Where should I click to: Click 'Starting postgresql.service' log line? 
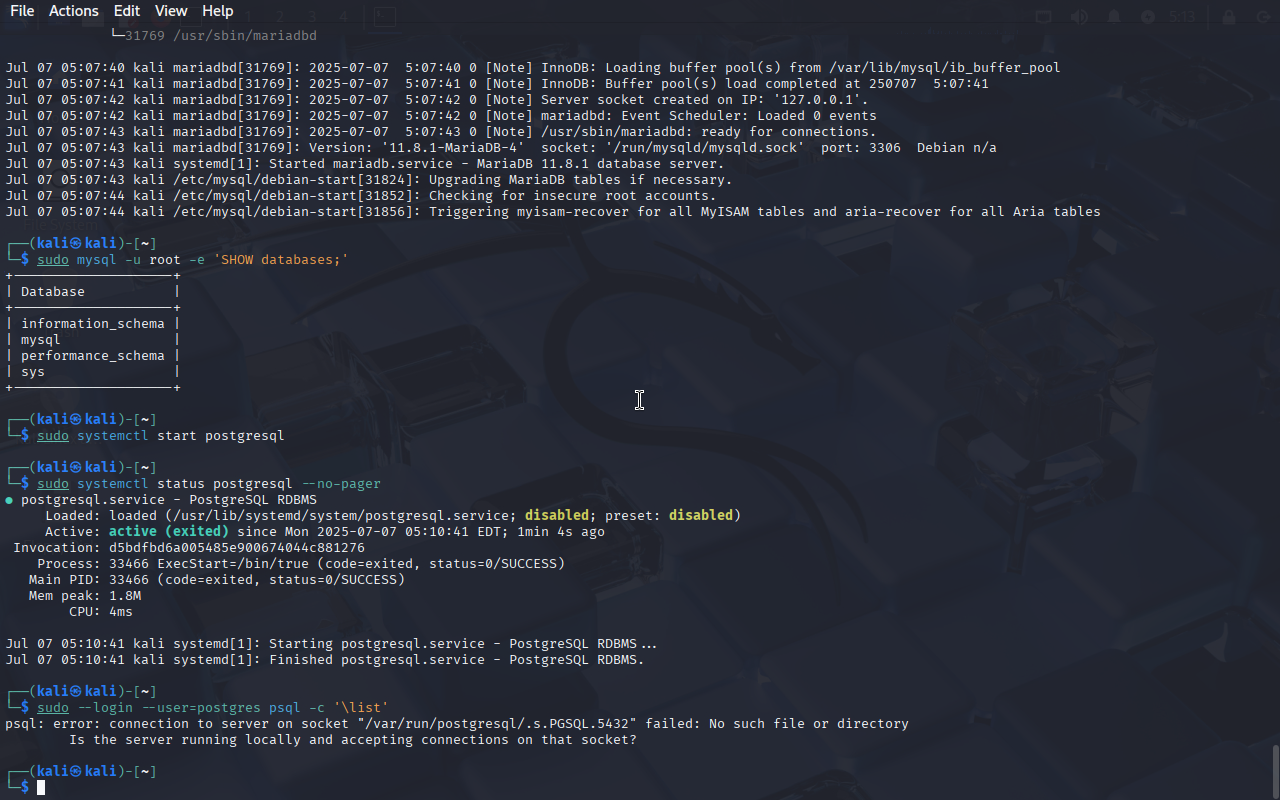333,644
